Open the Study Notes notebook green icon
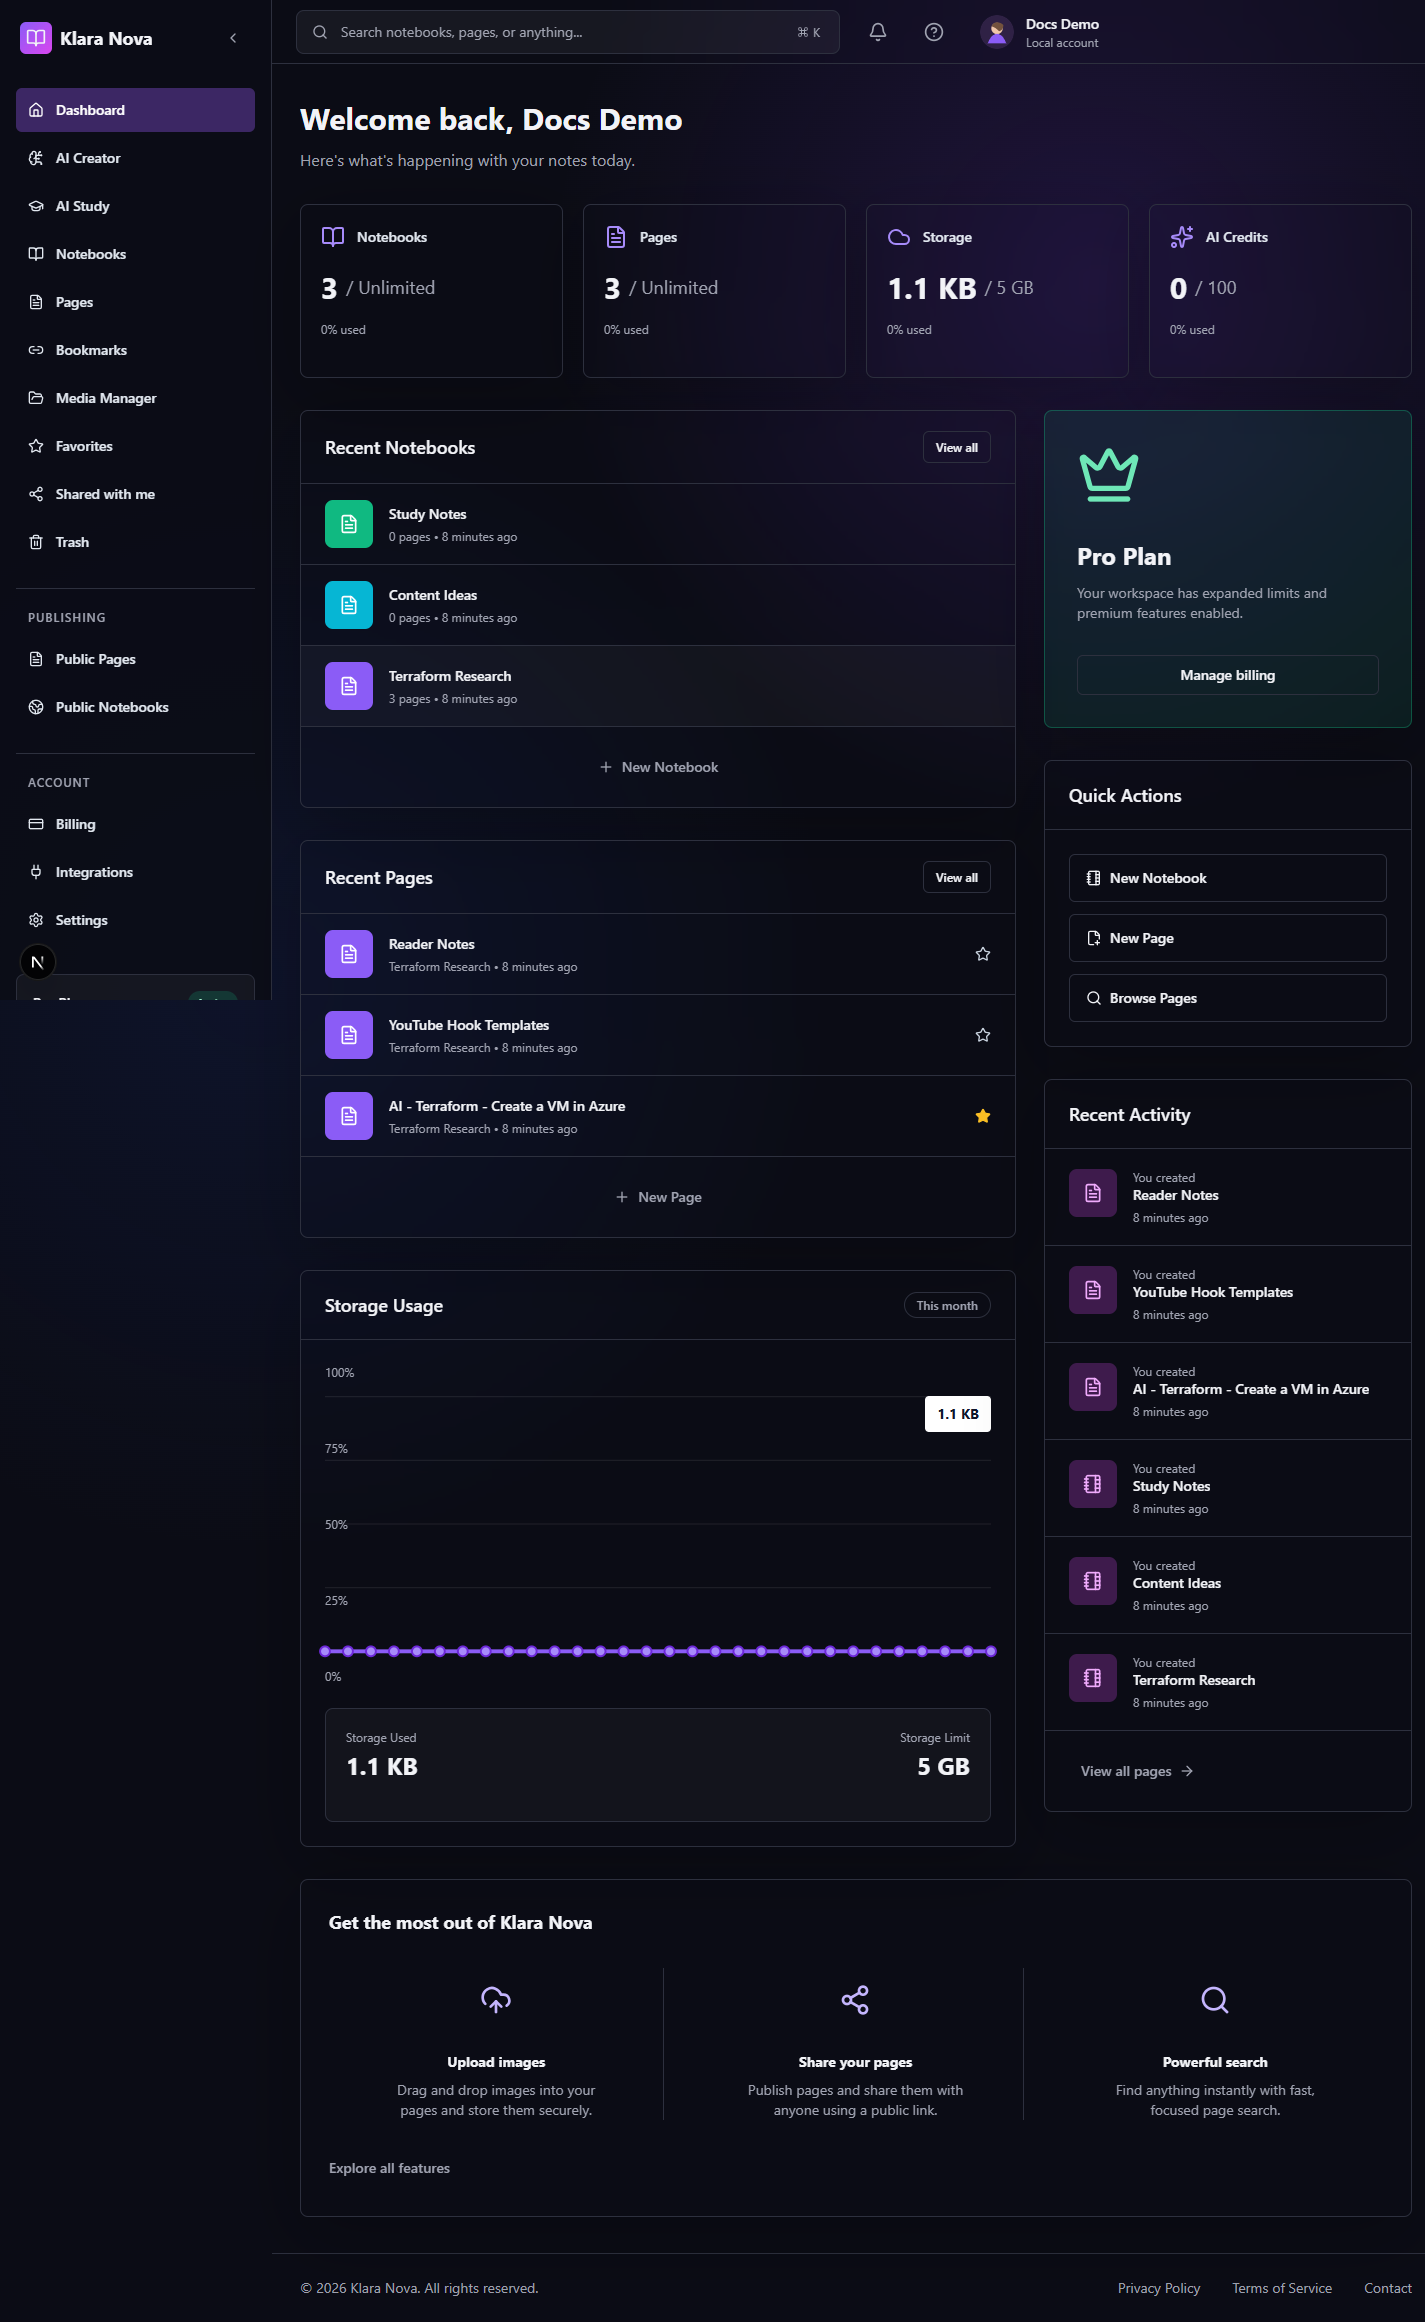The height and width of the screenshot is (2322, 1425). click(349, 524)
